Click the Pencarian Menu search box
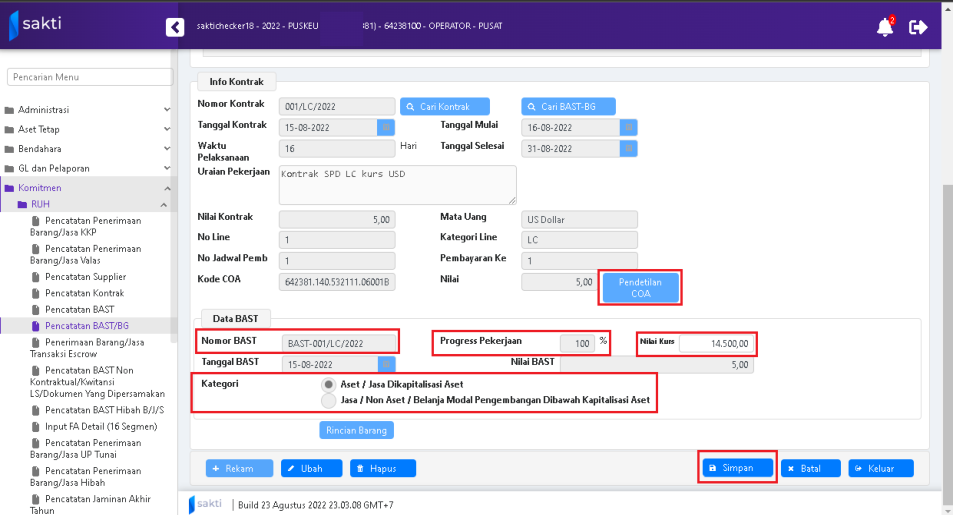Image resolution: width=953 pixels, height=517 pixels. tap(90, 77)
